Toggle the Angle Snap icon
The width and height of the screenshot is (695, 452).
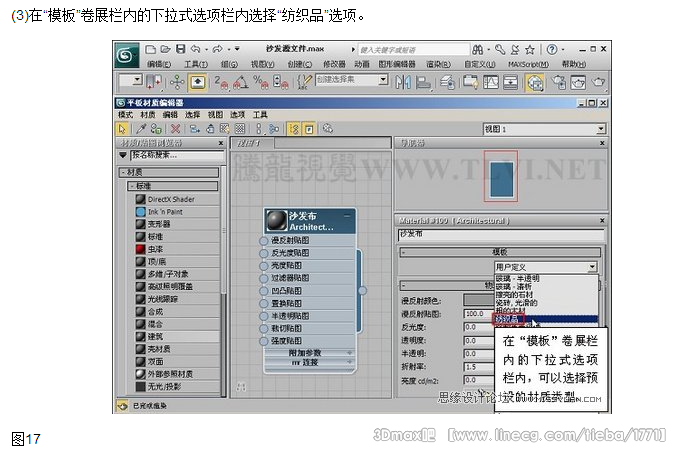click(241, 82)
